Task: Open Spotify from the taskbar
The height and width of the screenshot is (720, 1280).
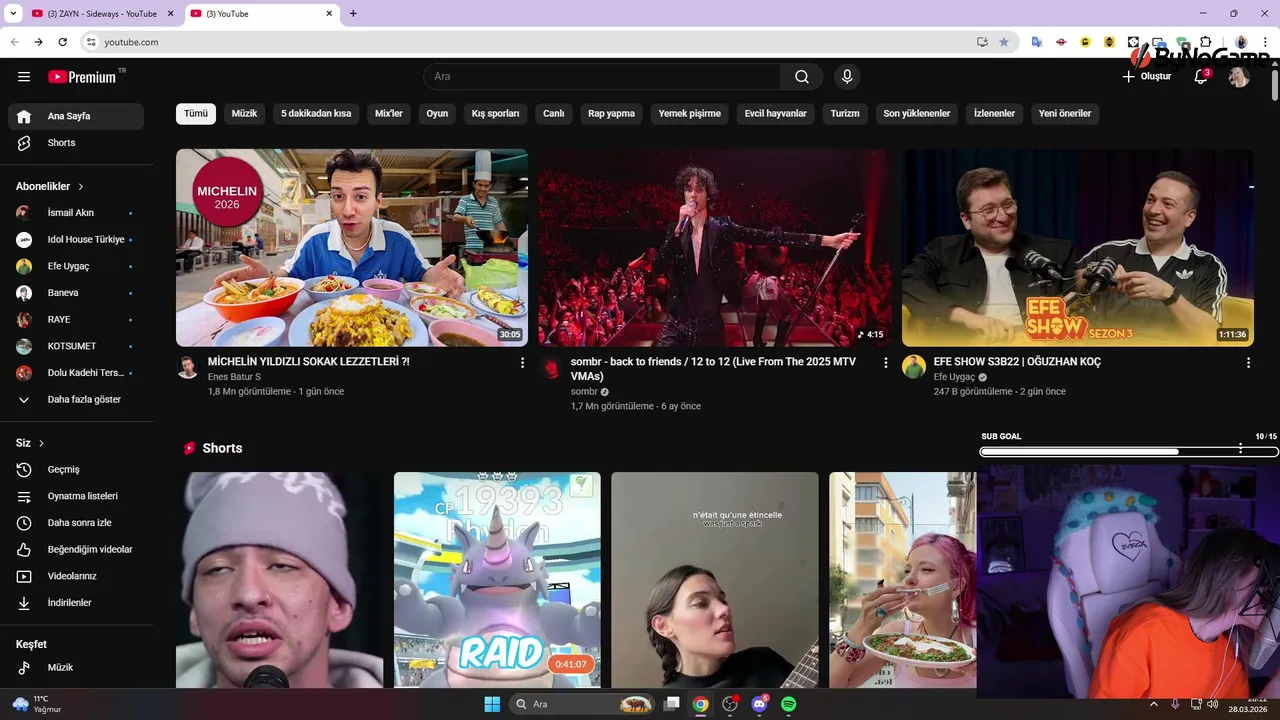Action: pos(788,704)
